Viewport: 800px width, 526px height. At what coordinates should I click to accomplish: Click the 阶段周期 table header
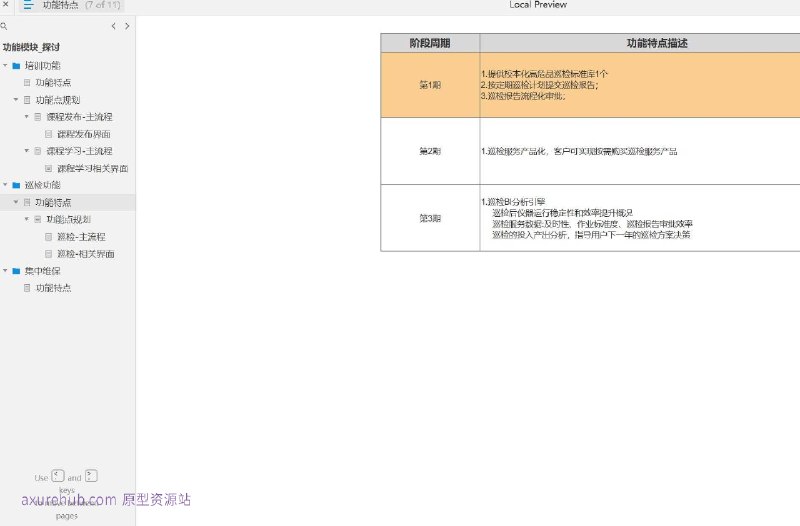pyautogui.click(x=430, y=43)
